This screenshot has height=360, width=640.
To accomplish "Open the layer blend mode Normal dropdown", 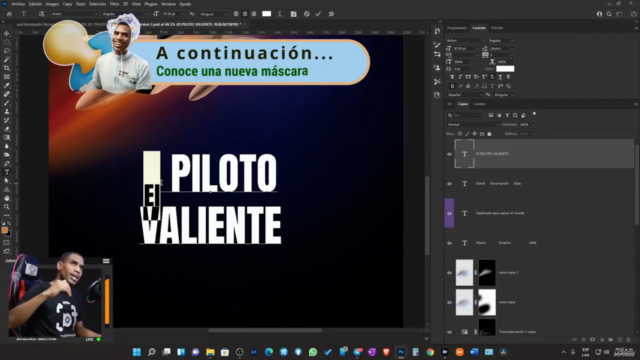I will (473, 124).
